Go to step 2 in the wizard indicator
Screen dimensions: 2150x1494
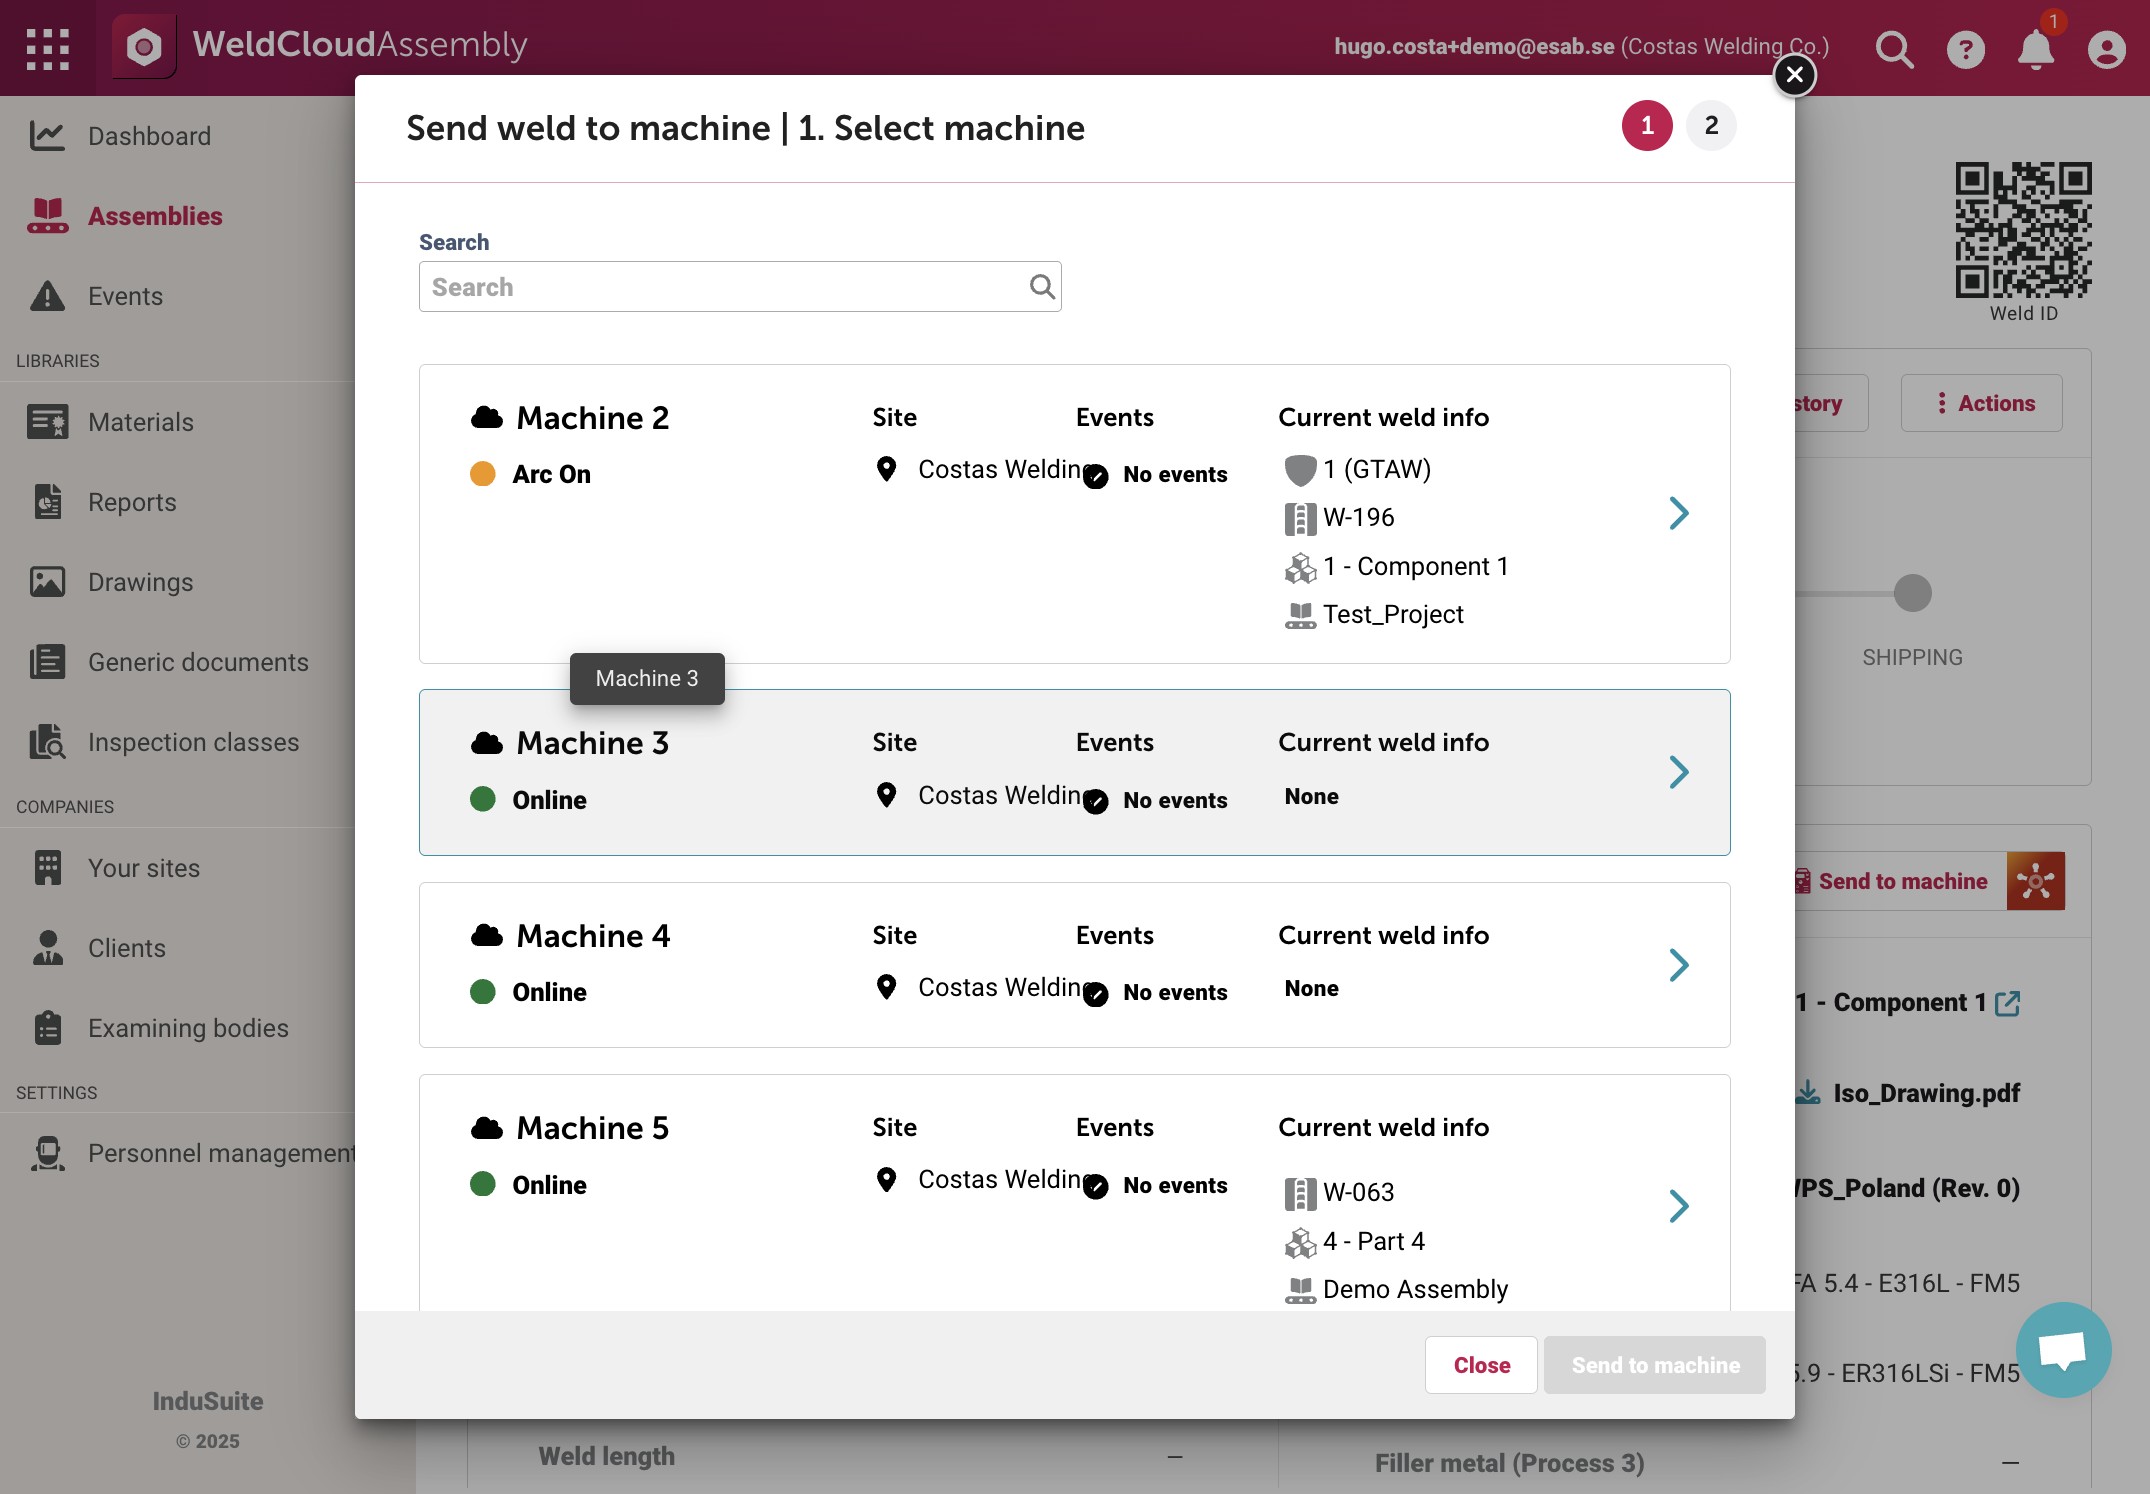1711,126
